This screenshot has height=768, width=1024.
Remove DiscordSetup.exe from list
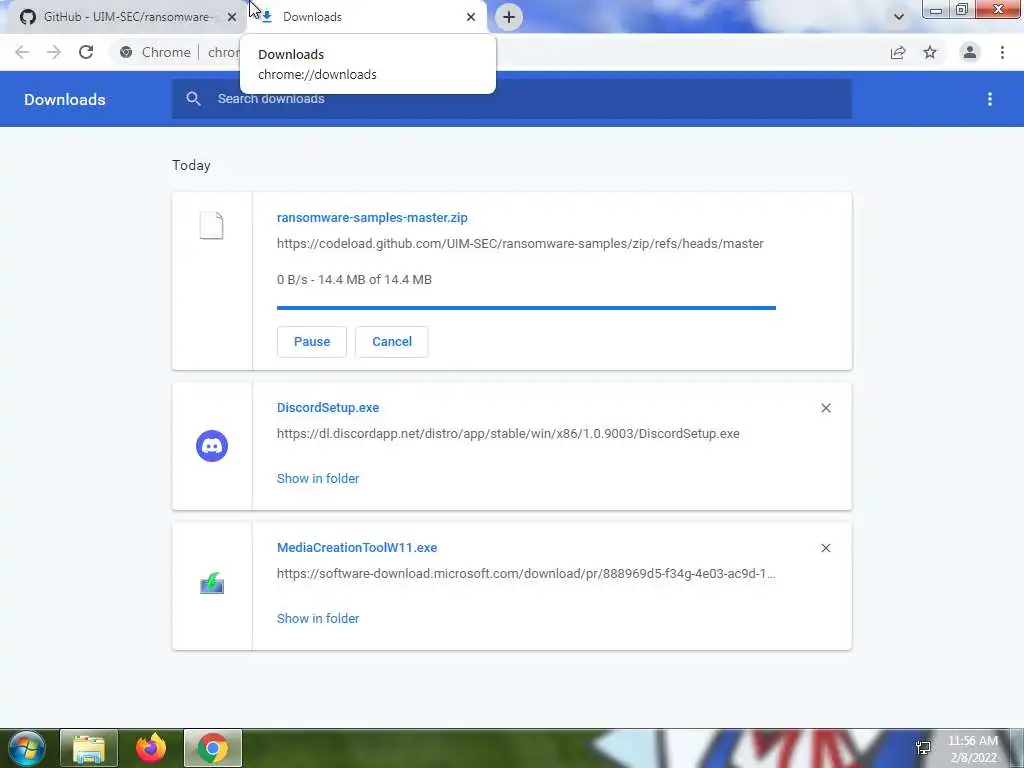point(825,408)
